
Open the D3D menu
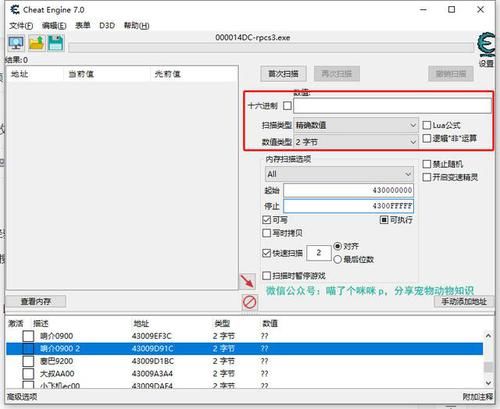coord(107,26)
